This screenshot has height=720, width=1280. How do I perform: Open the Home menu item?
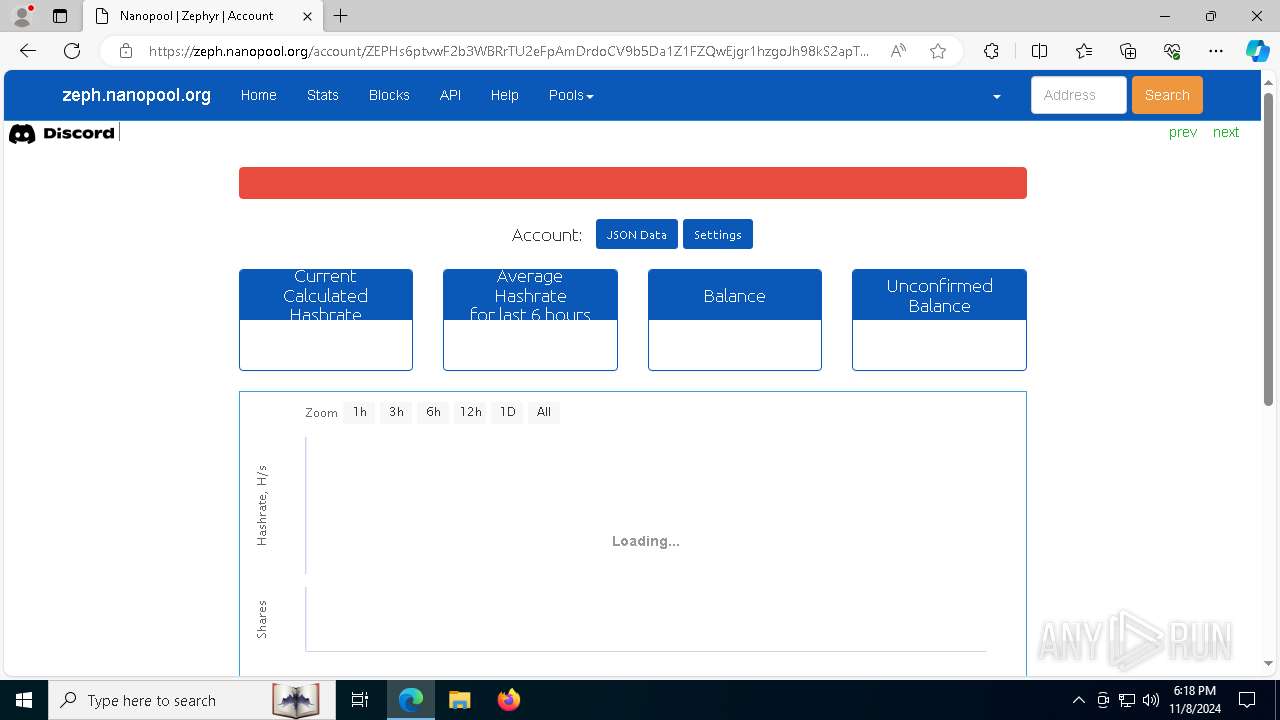click(258, 95)
